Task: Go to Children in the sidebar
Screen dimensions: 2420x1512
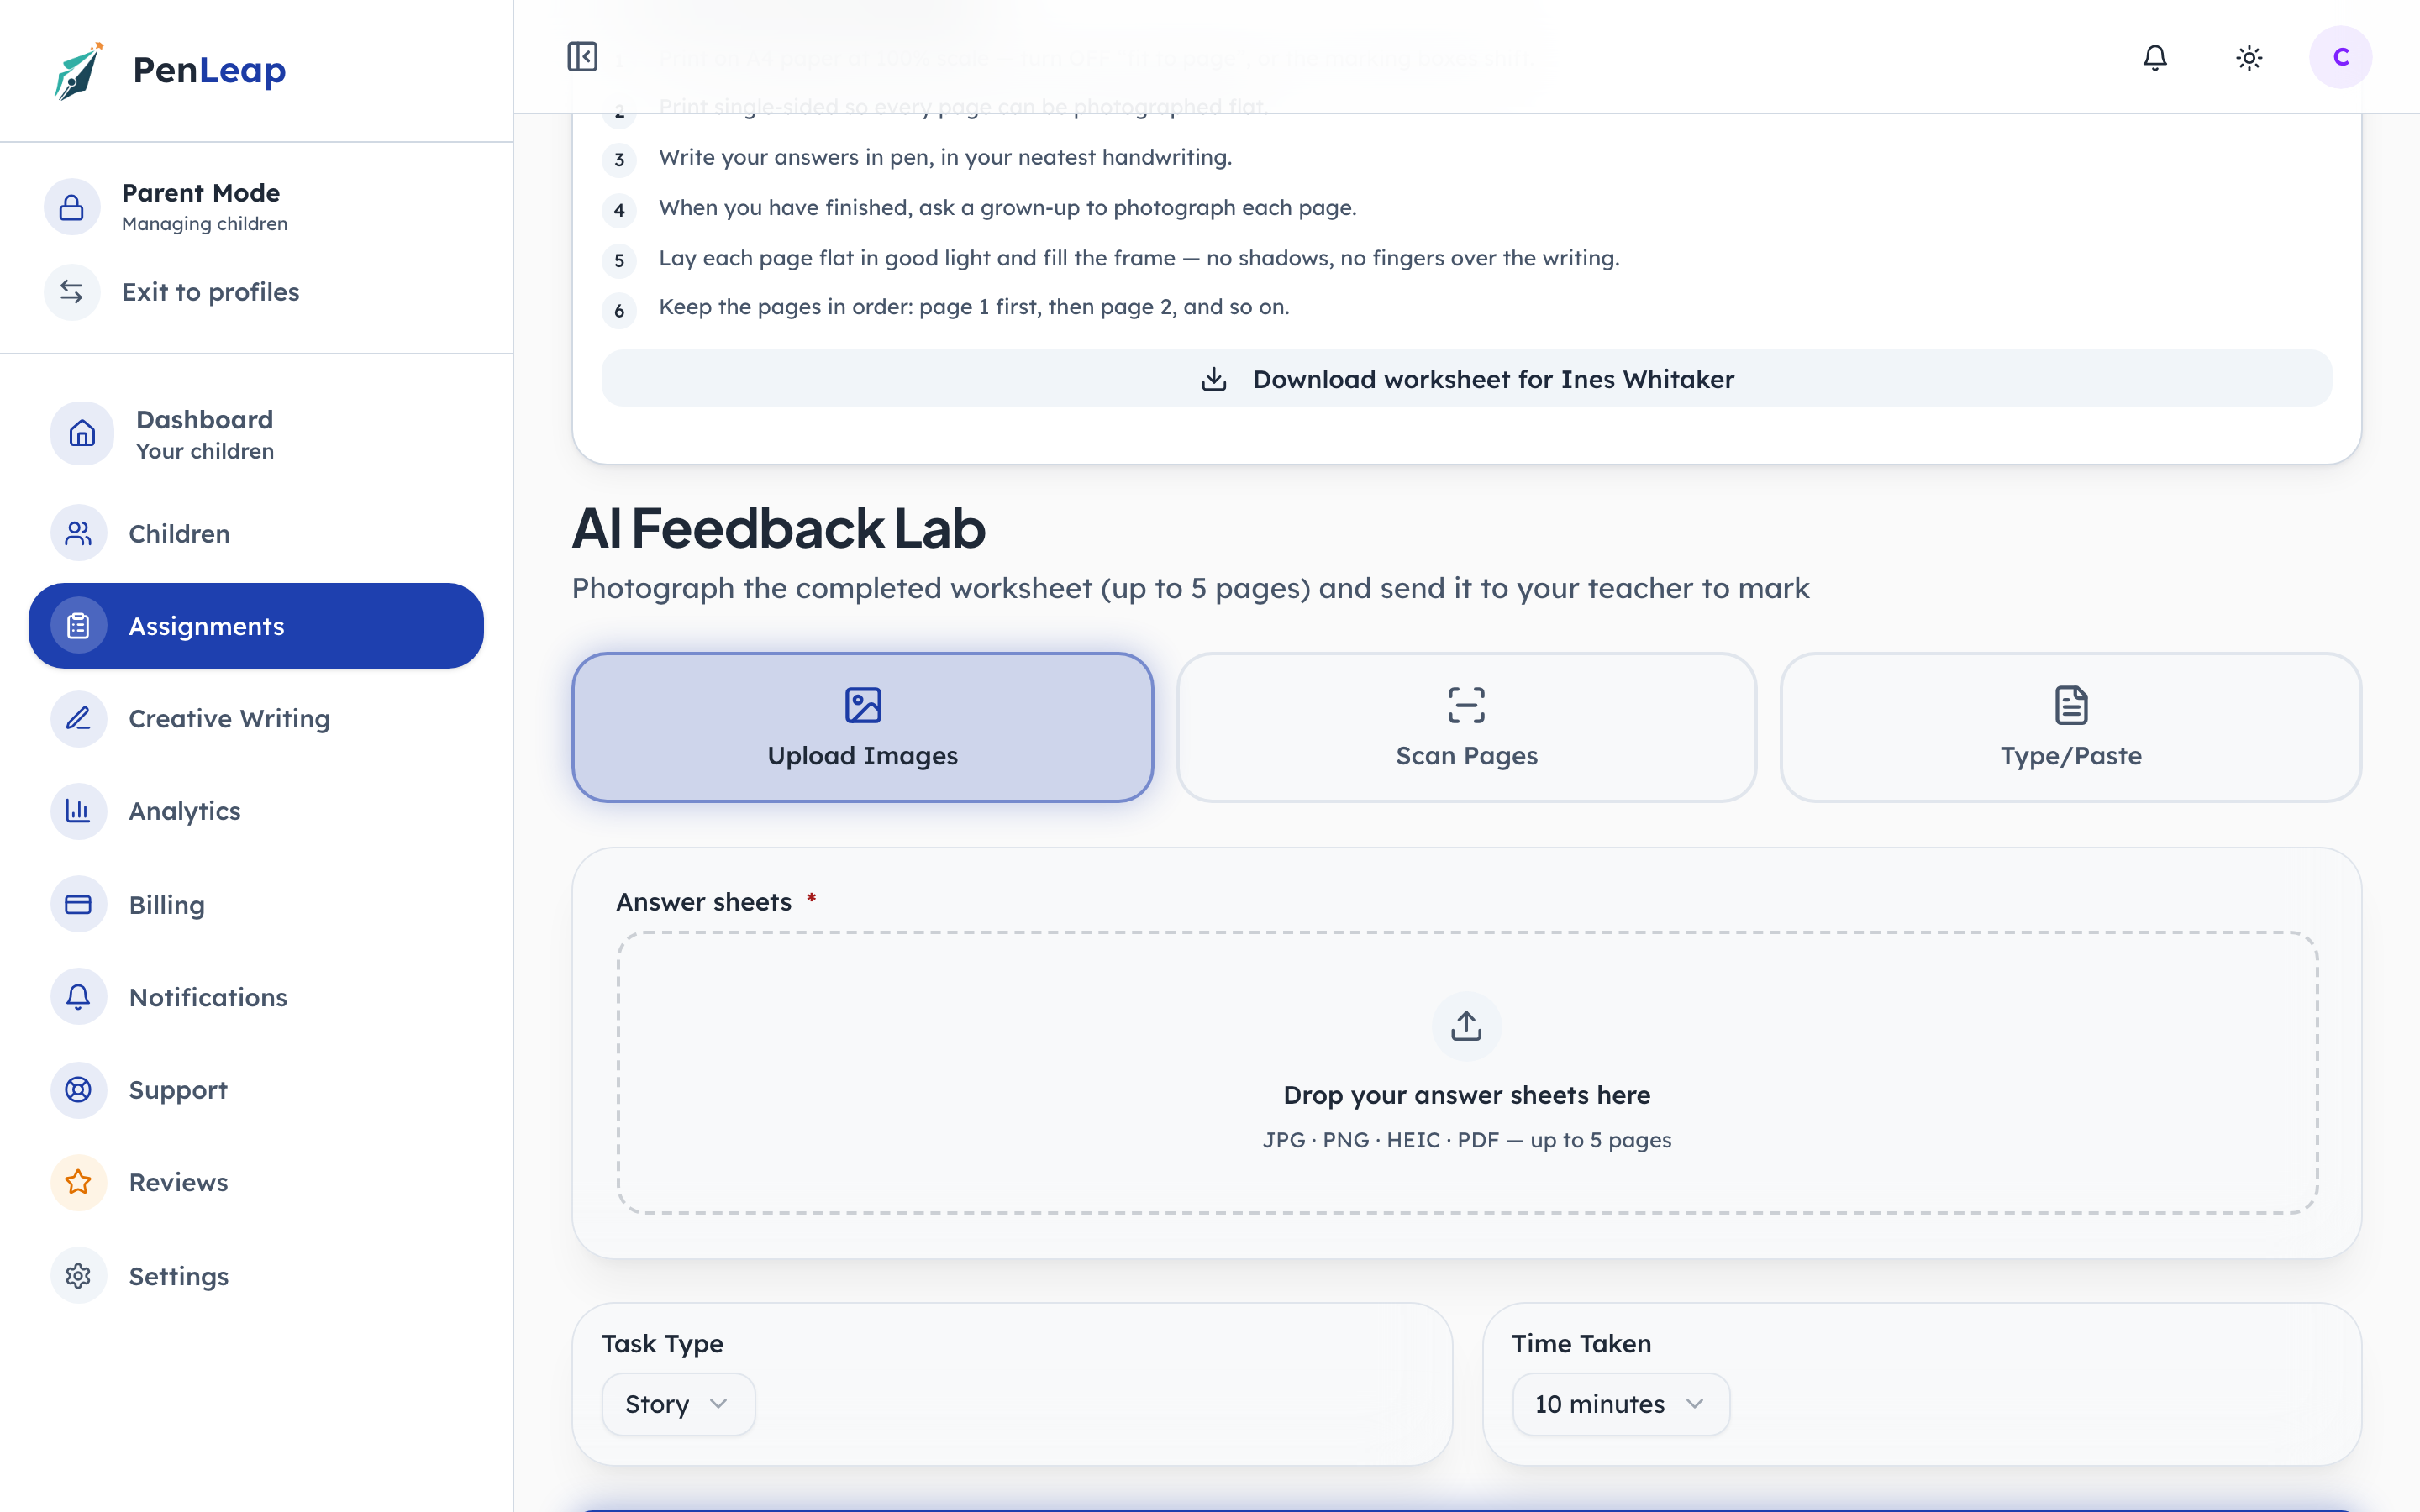Action: [x=256, y=533]
